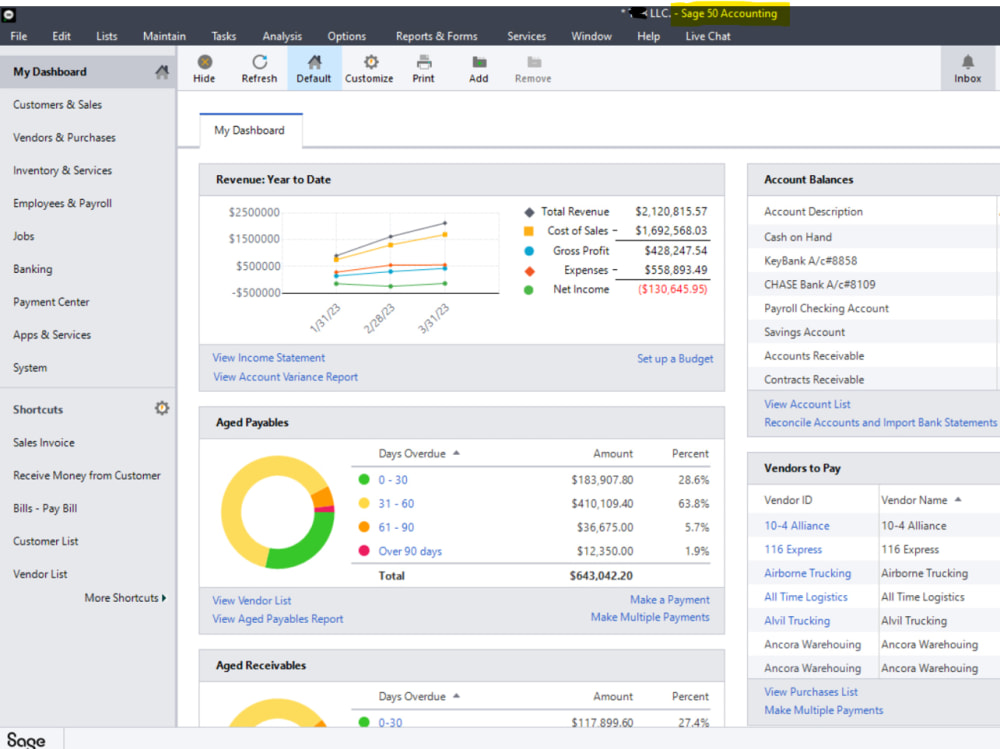
Task: Open the Reports & Forms menu
Action: click(x=437, y=36)
